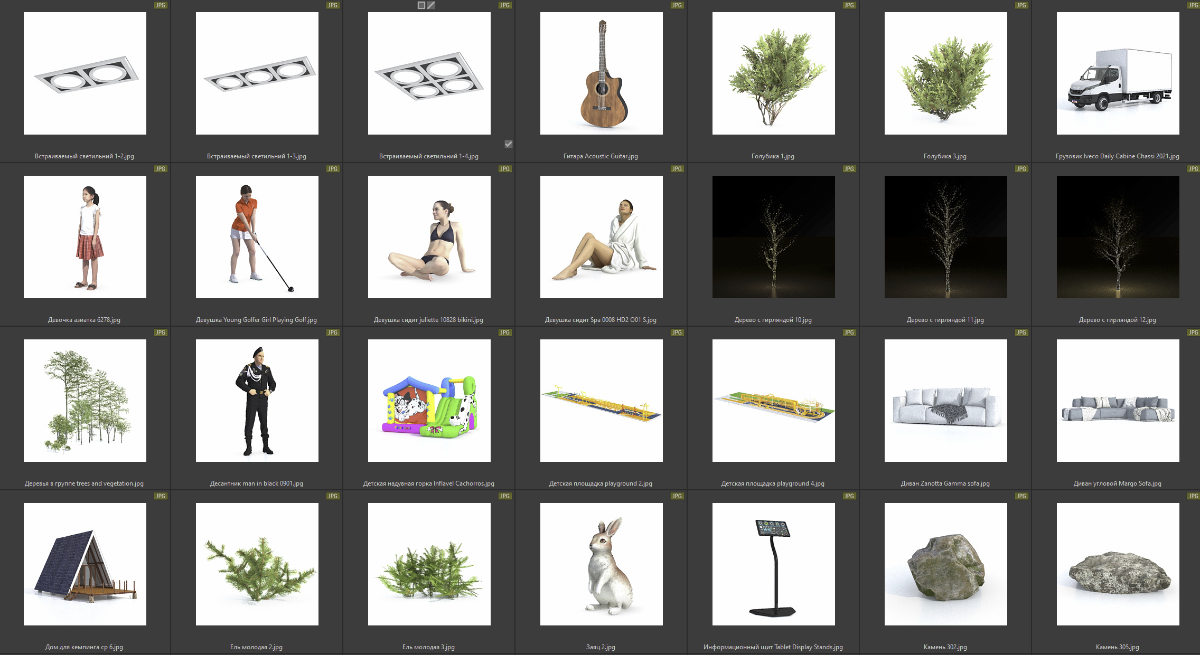This screenshot has width=1200, height=655.
Task: Select the Acoustic Guitar thumbnail
Action: 601,74
